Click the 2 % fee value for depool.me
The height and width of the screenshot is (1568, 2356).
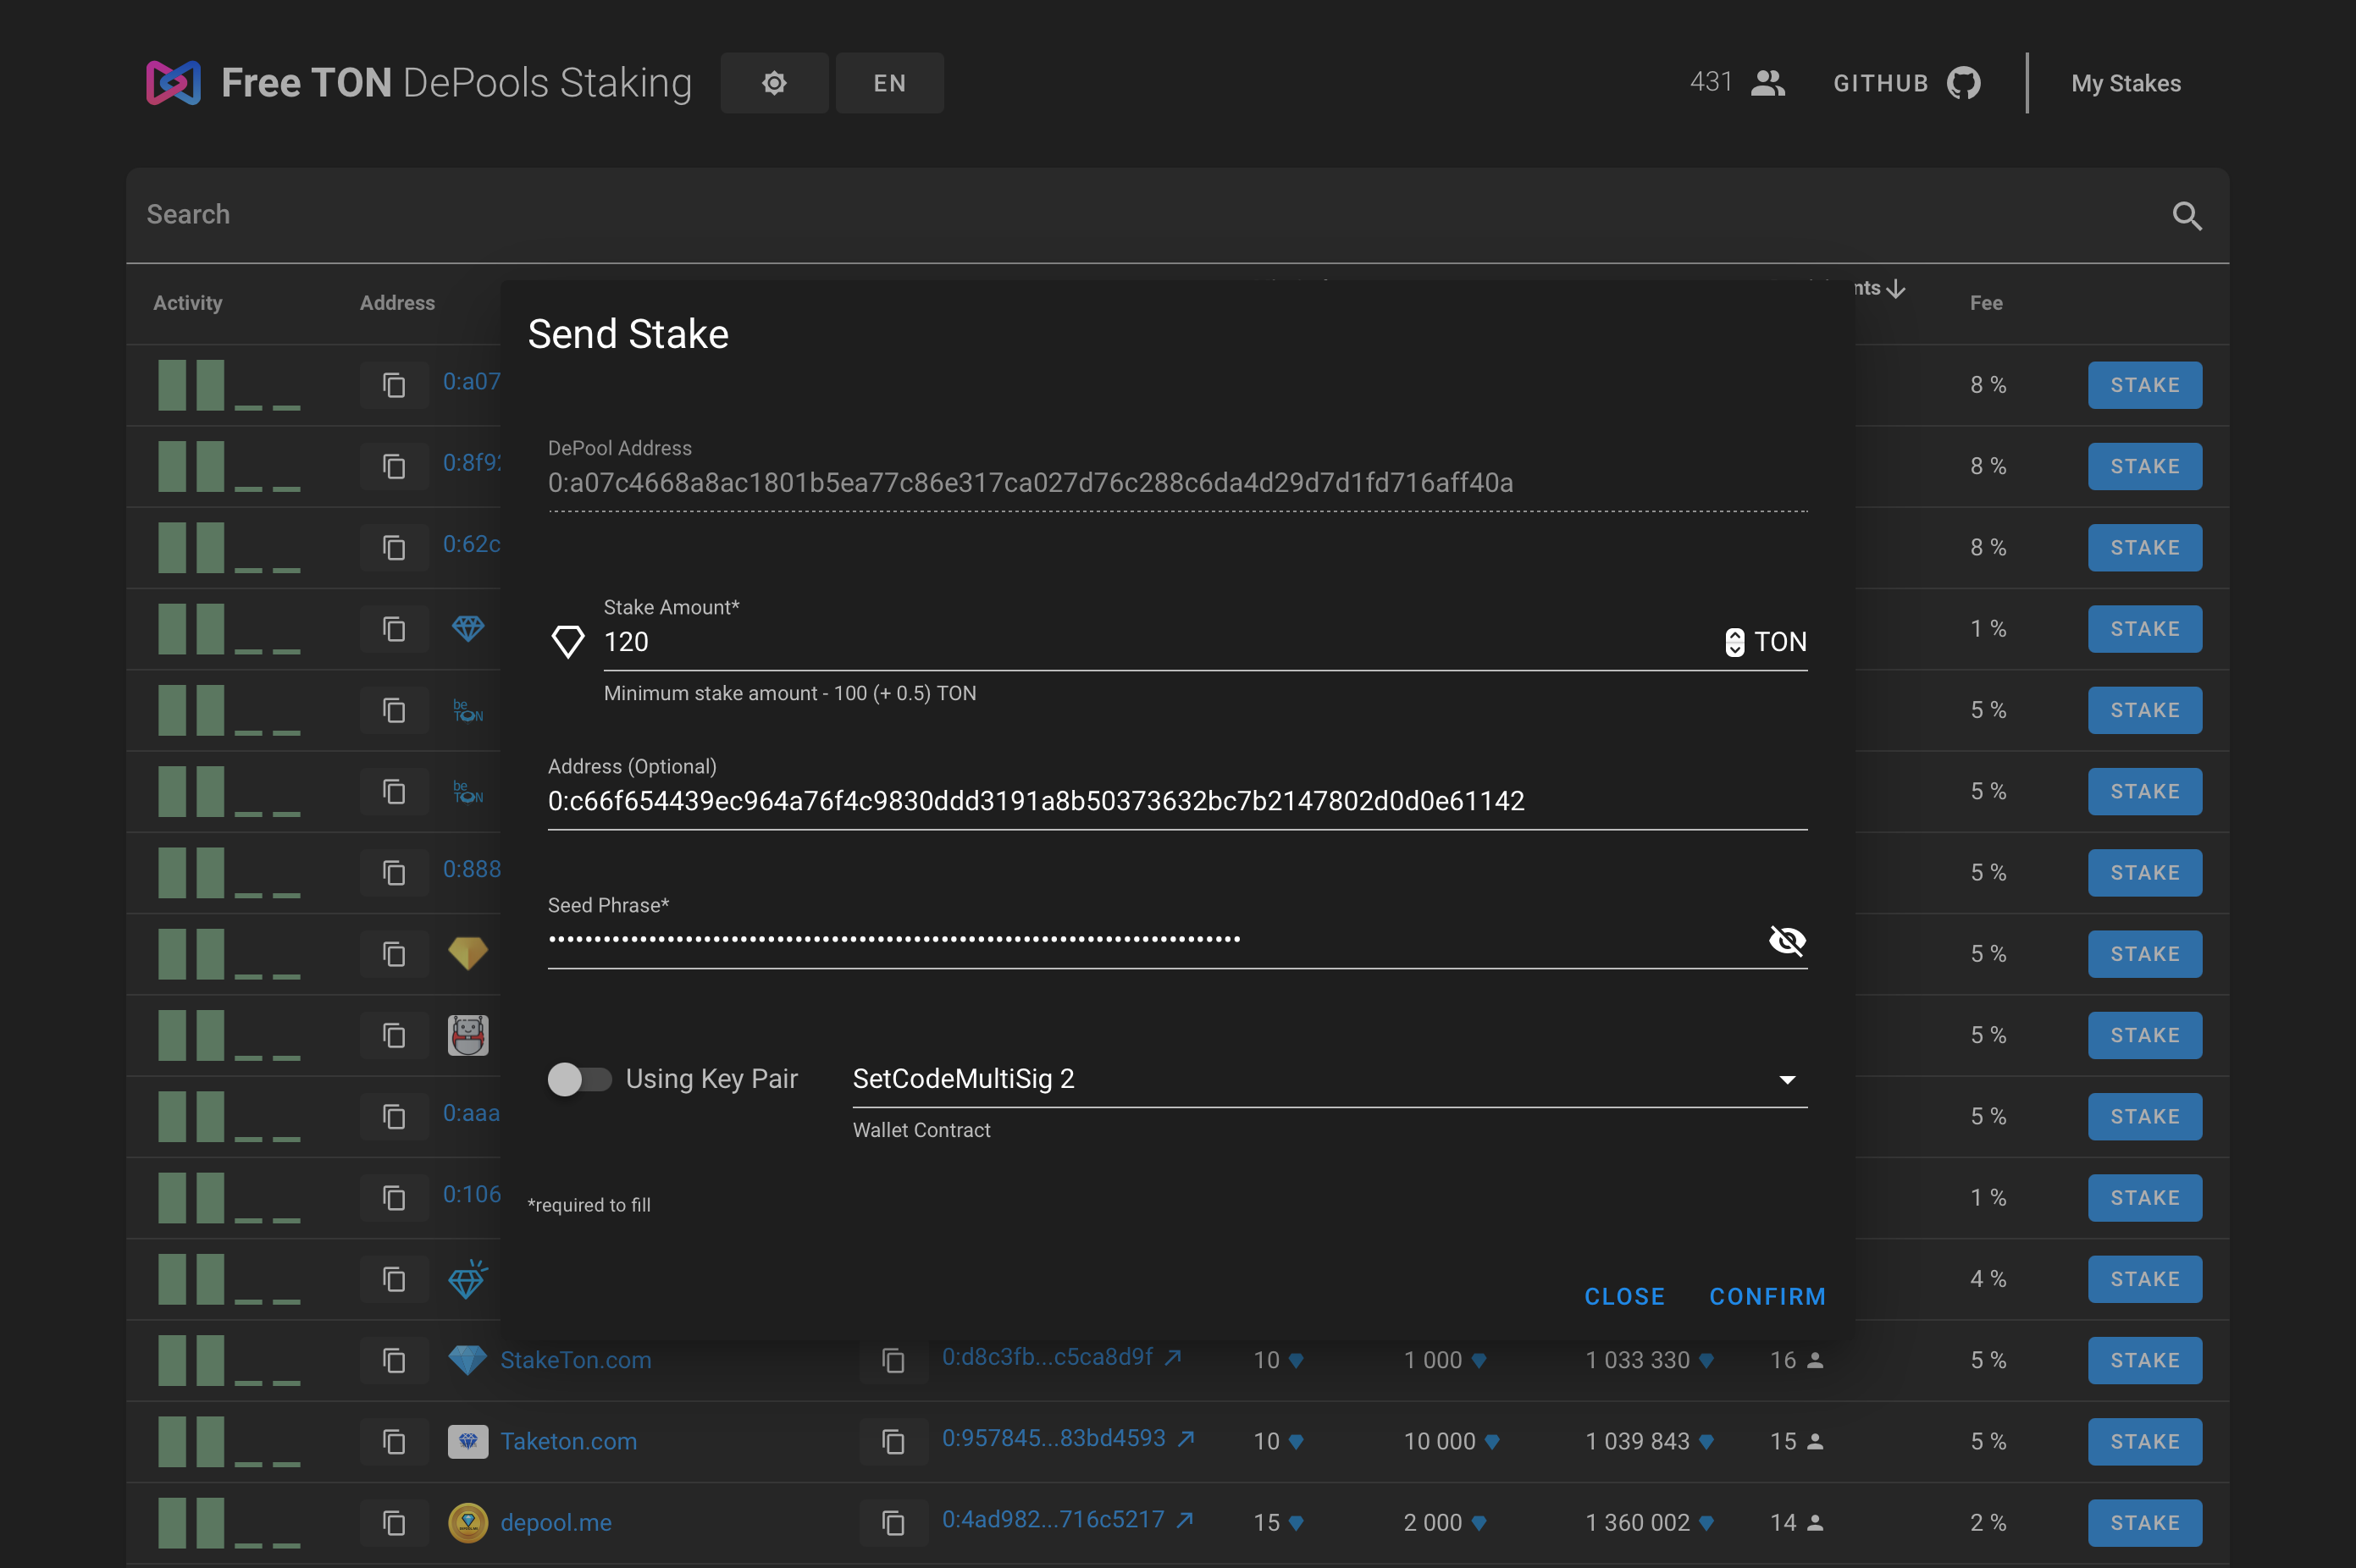point(1988,1523)
